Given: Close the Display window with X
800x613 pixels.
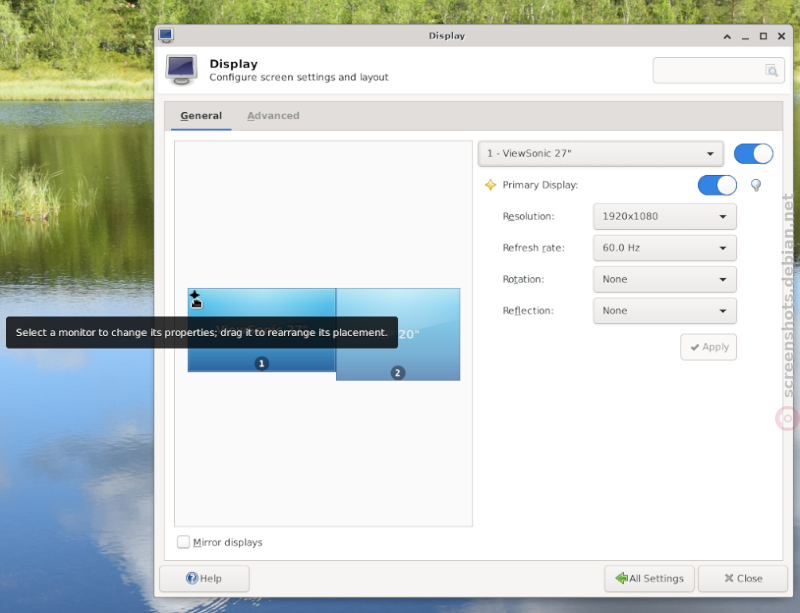Looking at the screenshot, I should (781, 36).
